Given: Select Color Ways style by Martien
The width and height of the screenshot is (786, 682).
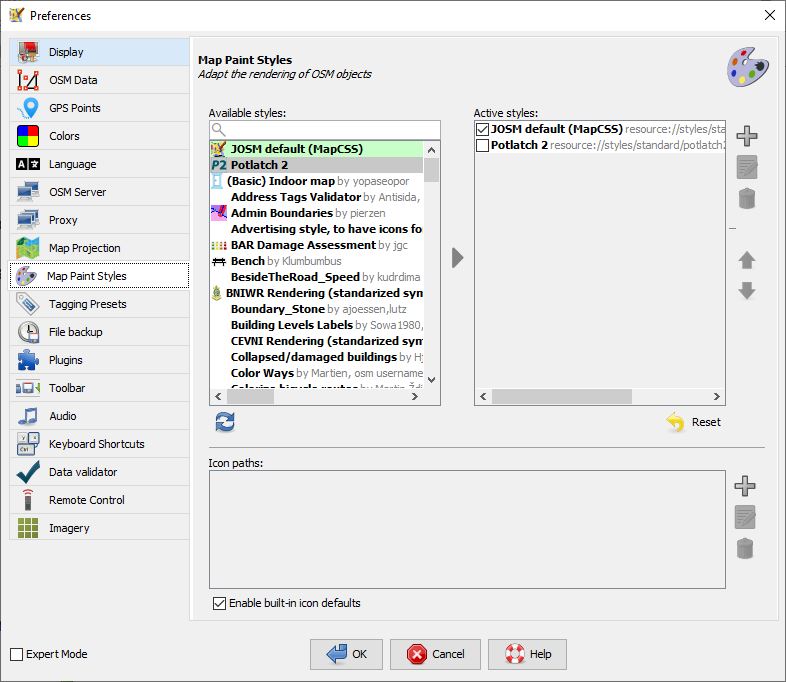Looking at the screenshot, I should point(317,374).
